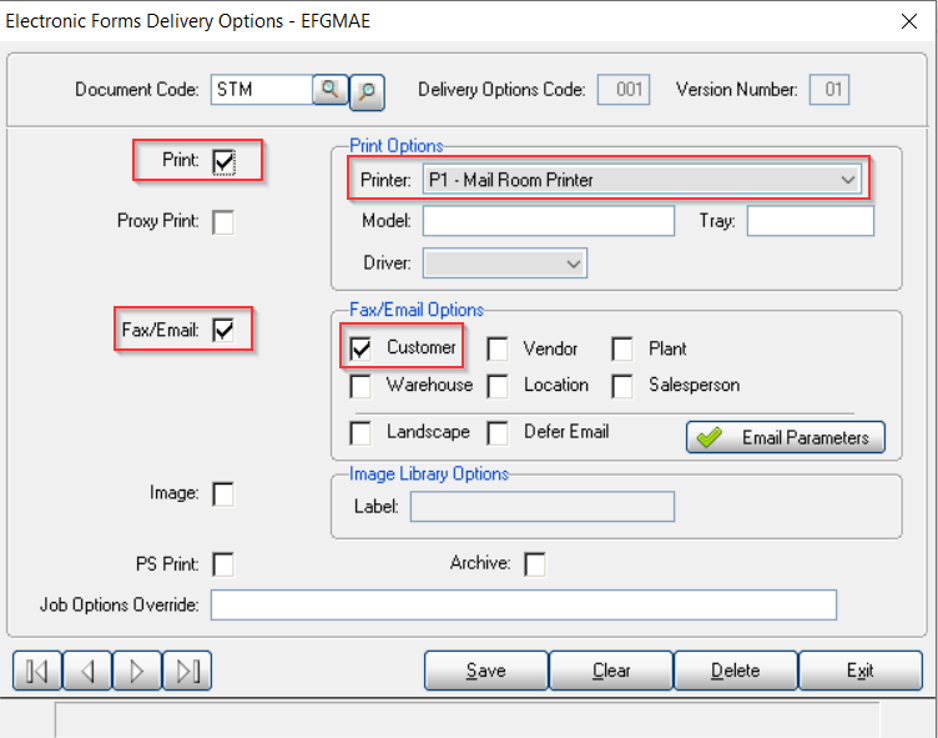The width and height of the screenshot is (938, 738).
Task: Click the Image Library Label field
Action: coord(543,507)
